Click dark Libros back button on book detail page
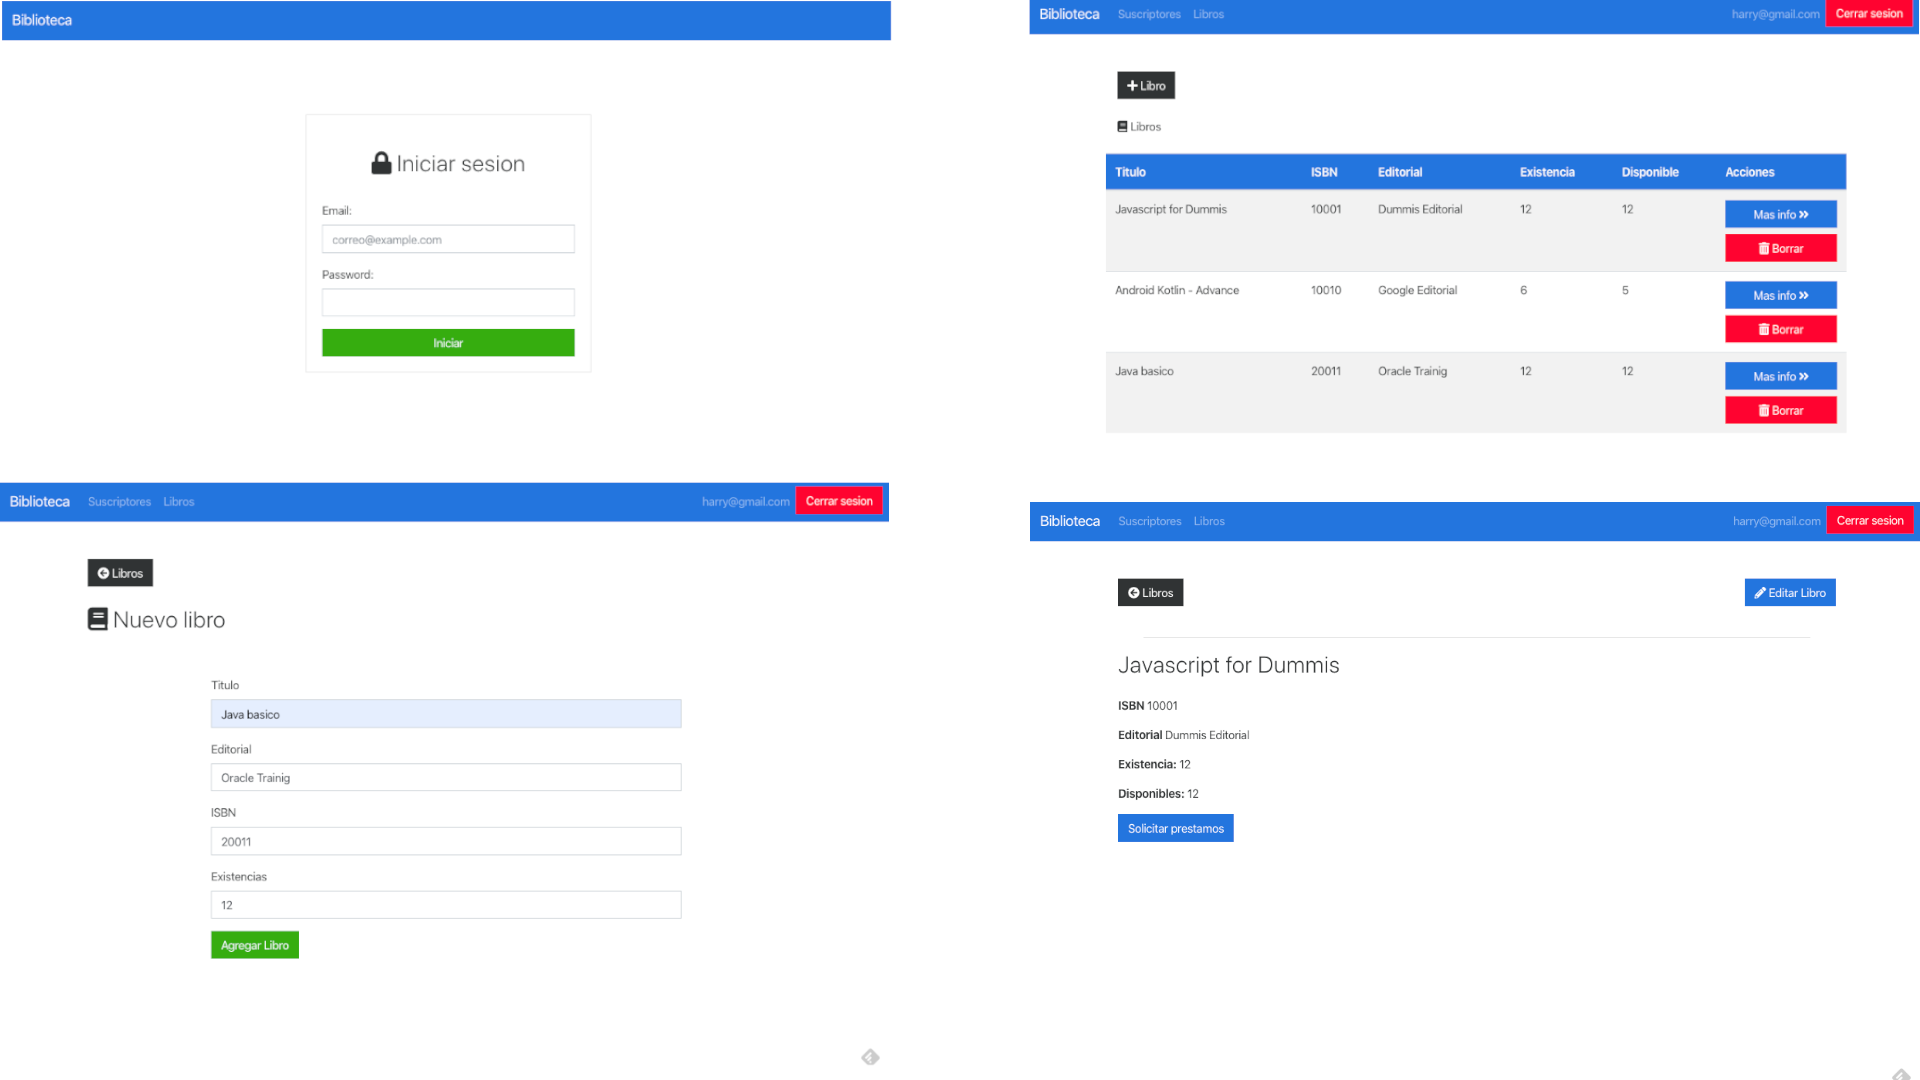Image resolution: width=1920 pixels, height=1080 pixels. 1150,593
